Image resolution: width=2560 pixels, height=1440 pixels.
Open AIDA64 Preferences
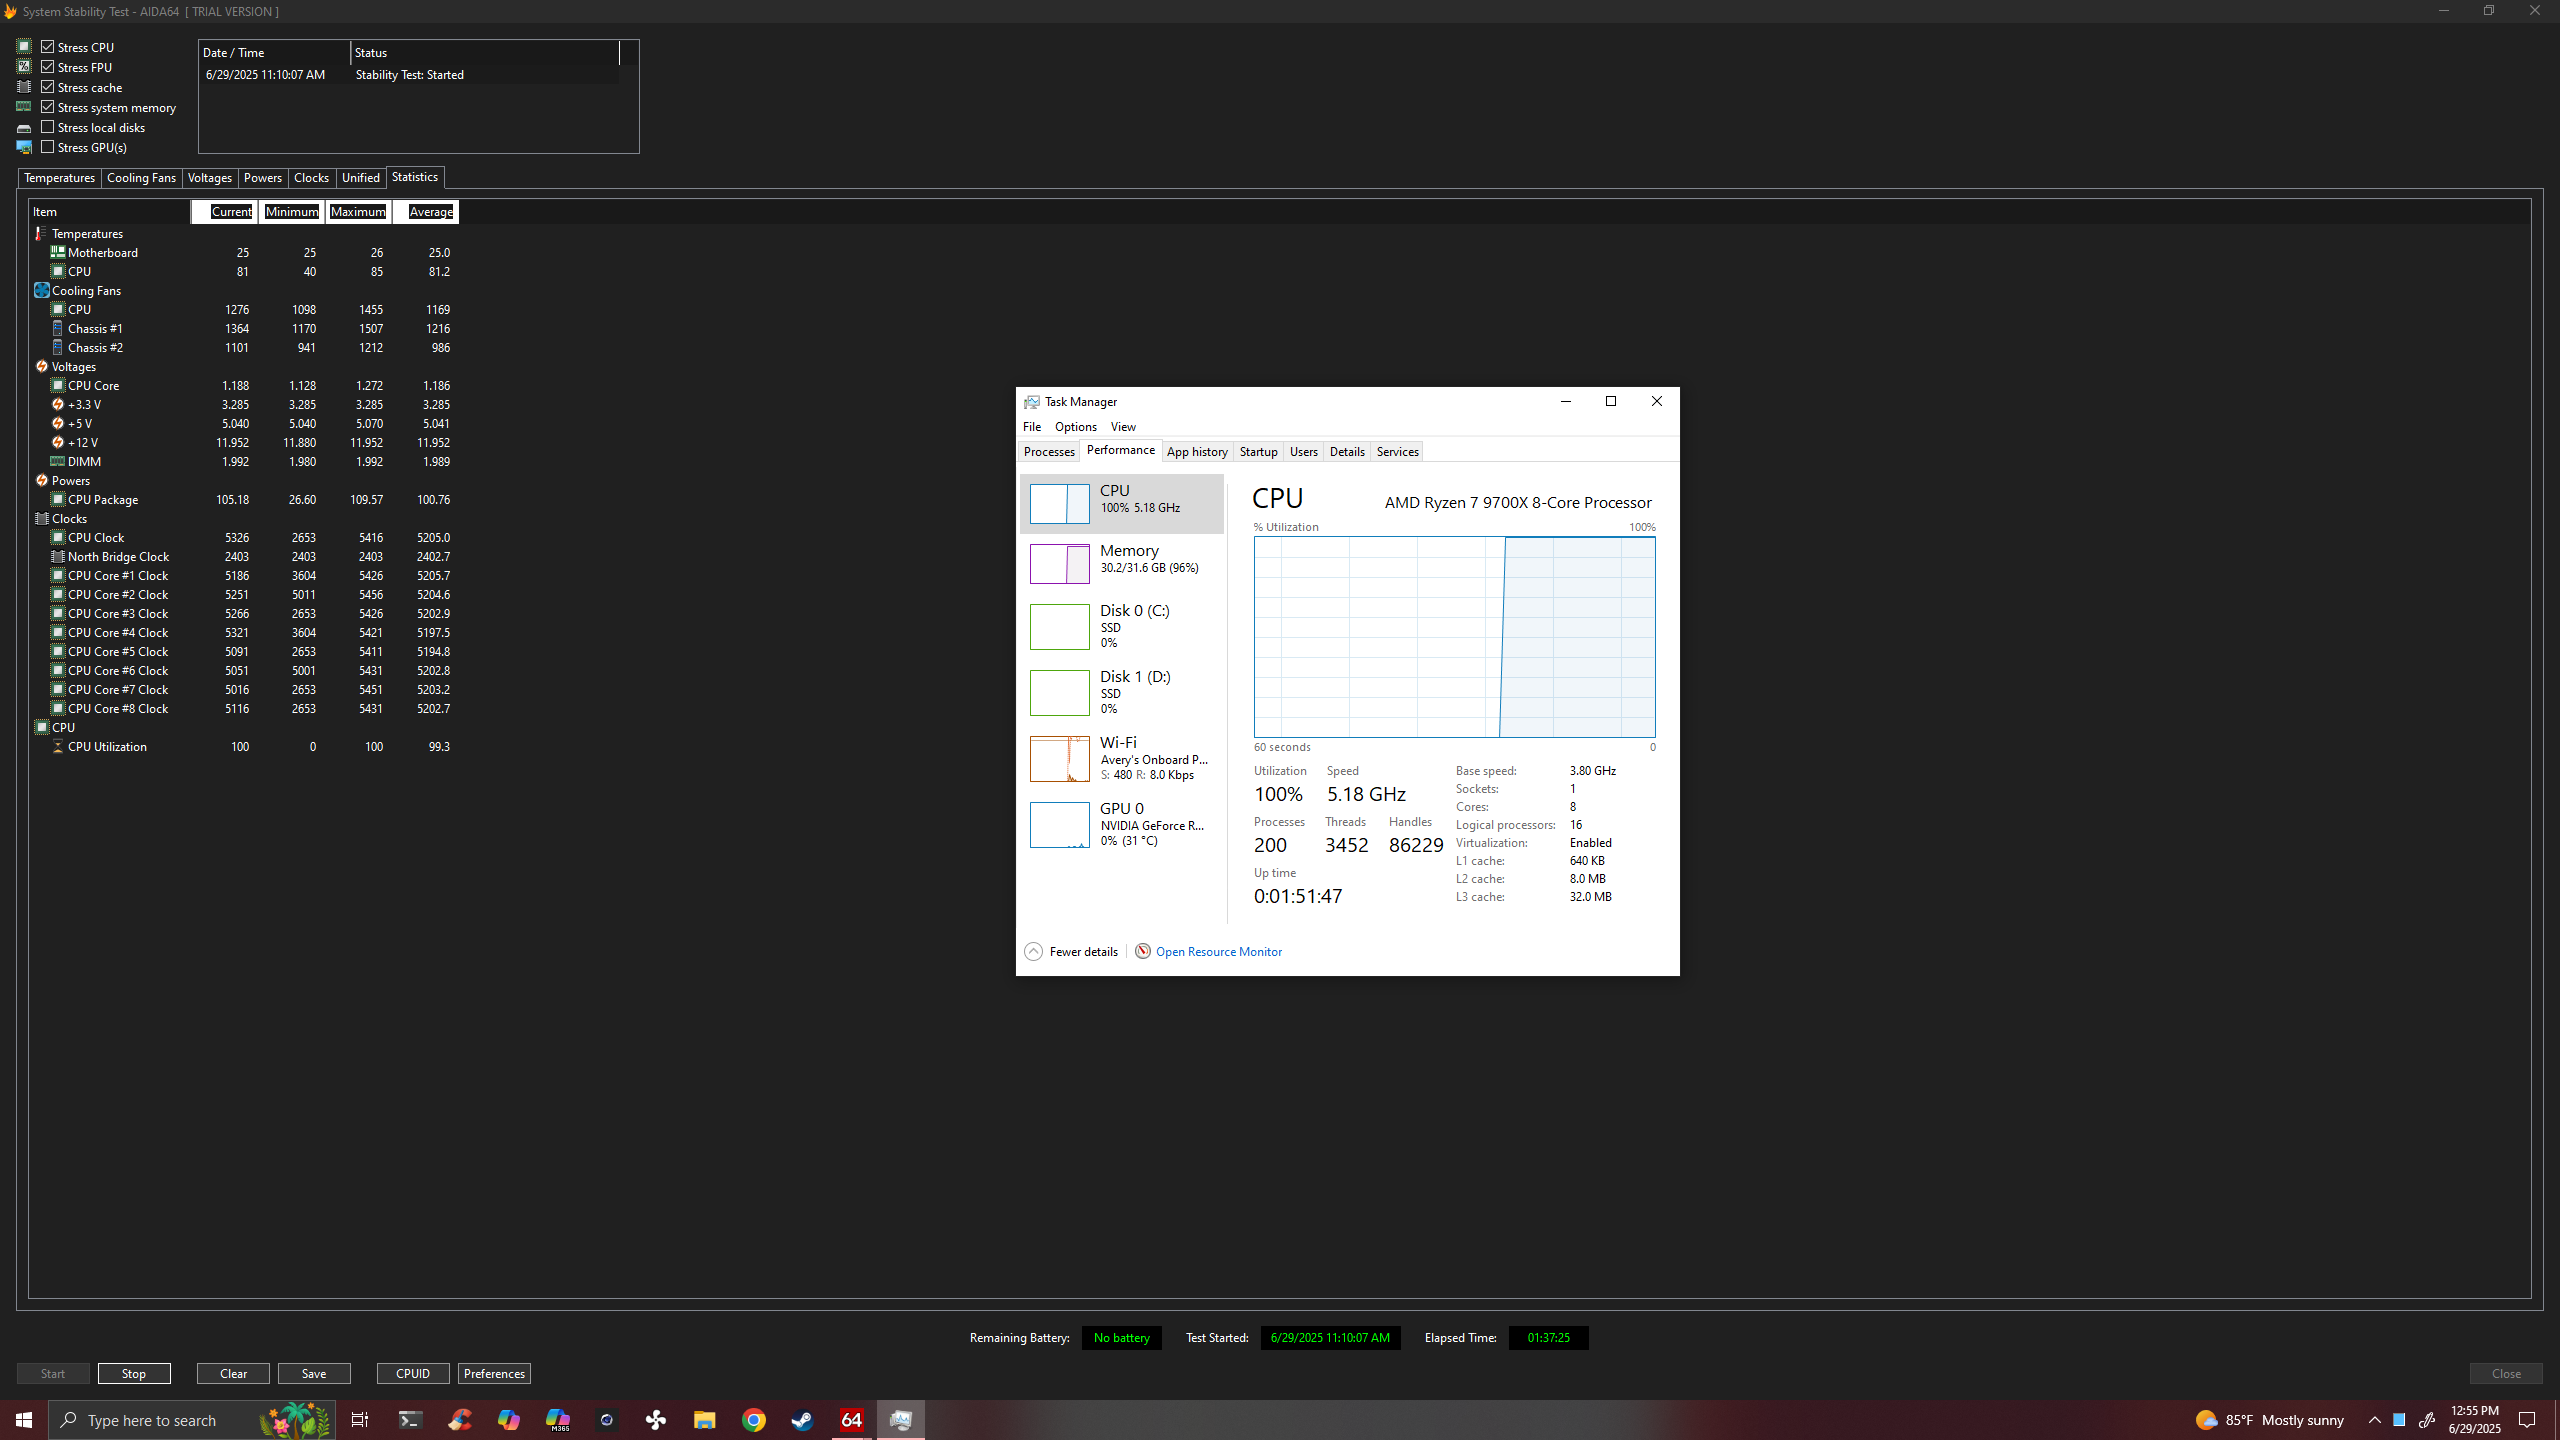click(x=494, y=1373)
